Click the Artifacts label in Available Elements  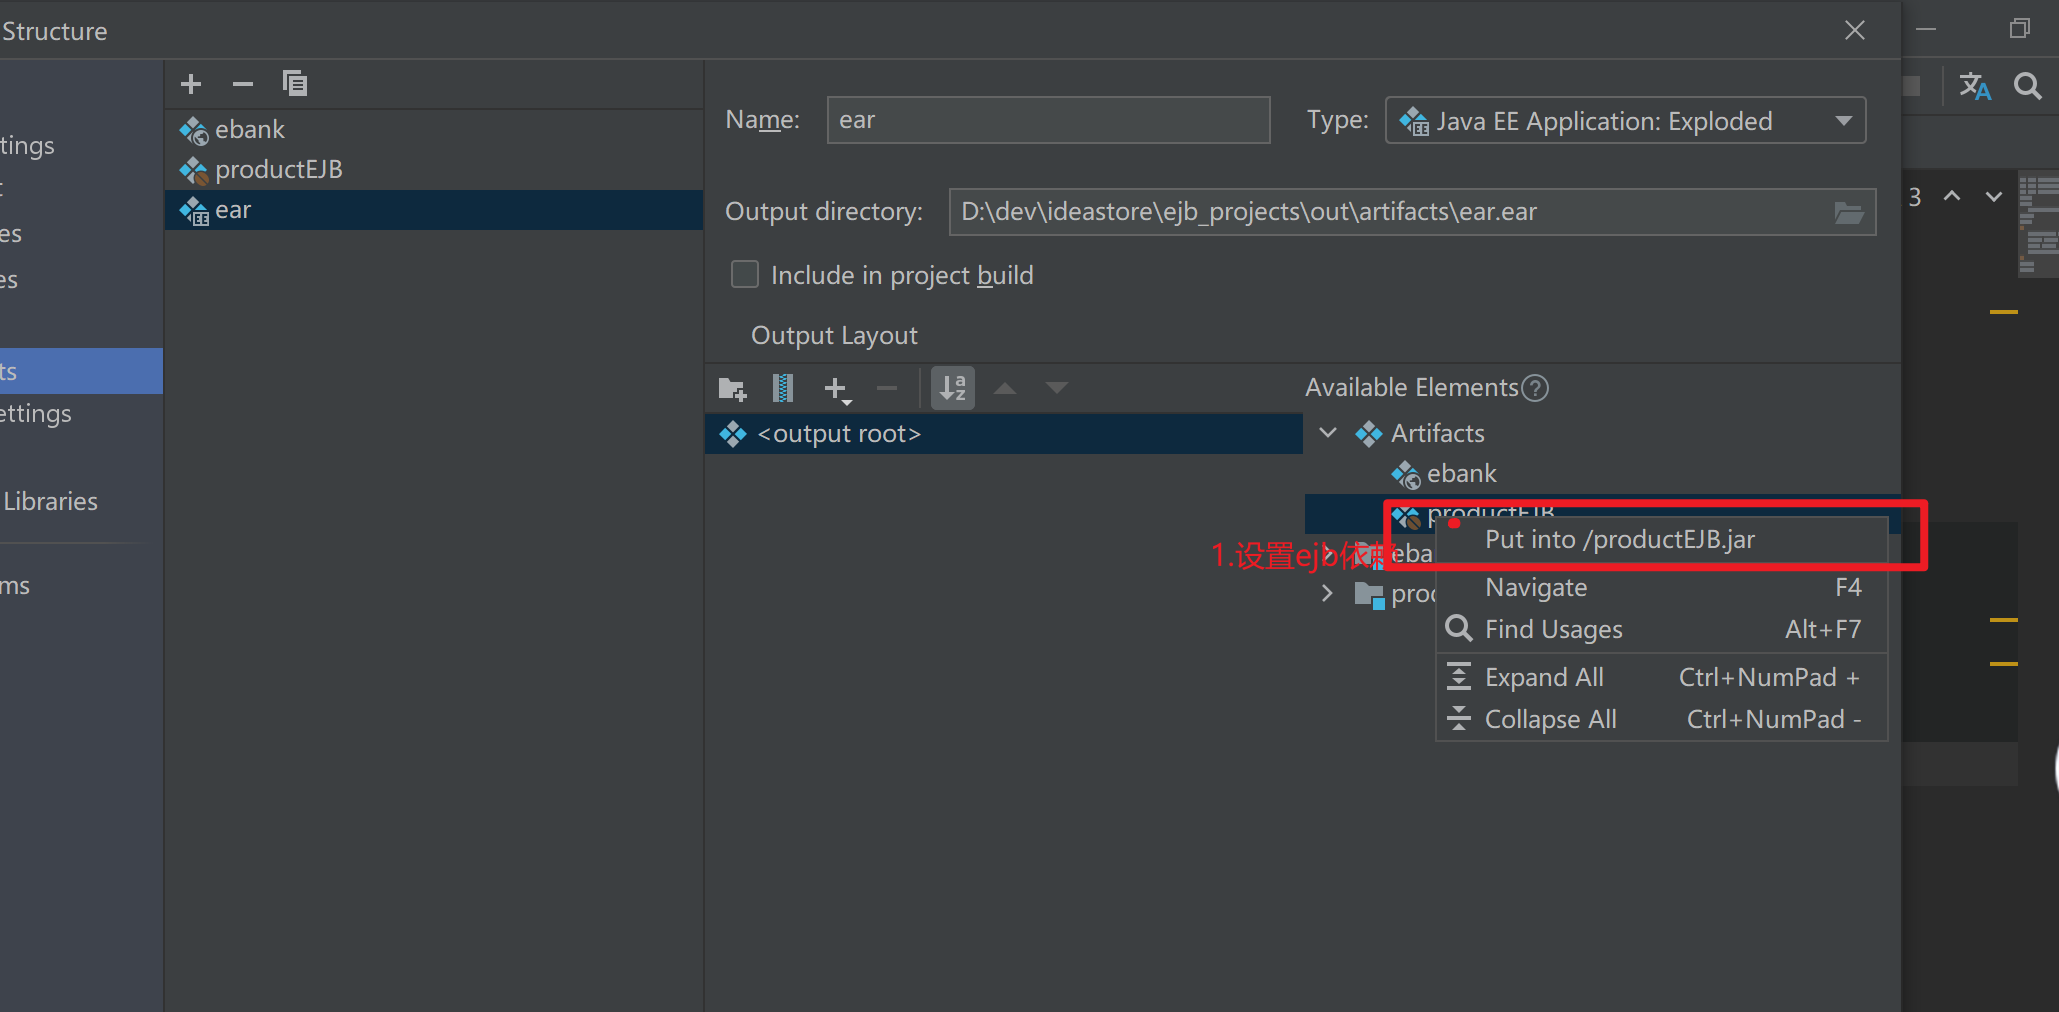click(x=1438, y=434)
